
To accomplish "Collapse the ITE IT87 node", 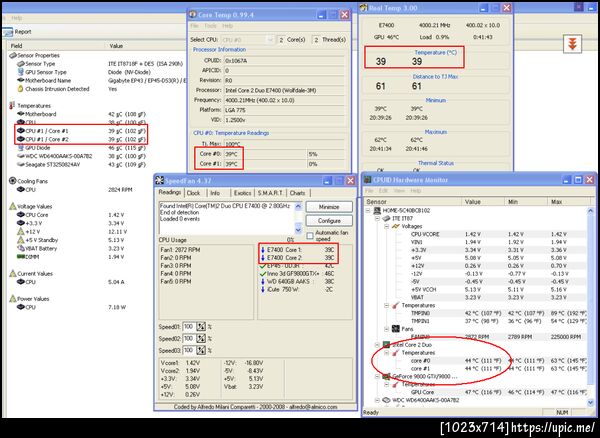I will click(x=377, y=218).
